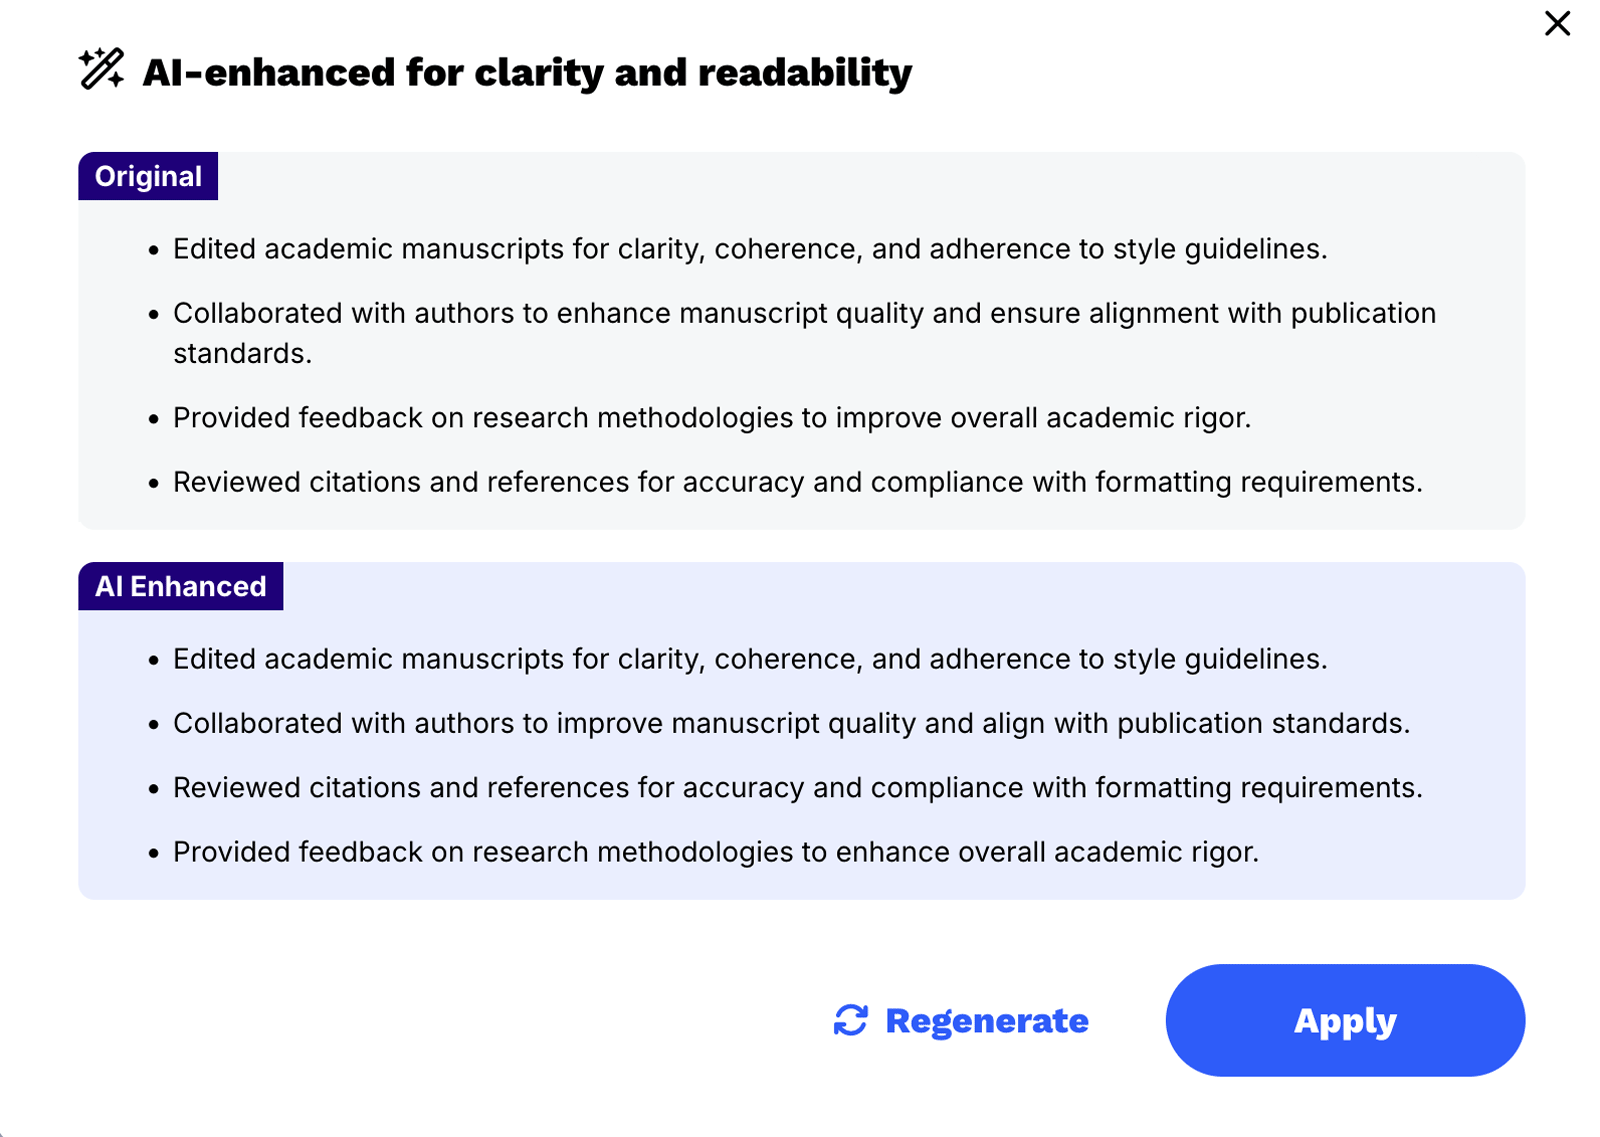Click the circular refresh icon beside Regenerate
The image size is (1600, 1137).
click(849, 1021)
